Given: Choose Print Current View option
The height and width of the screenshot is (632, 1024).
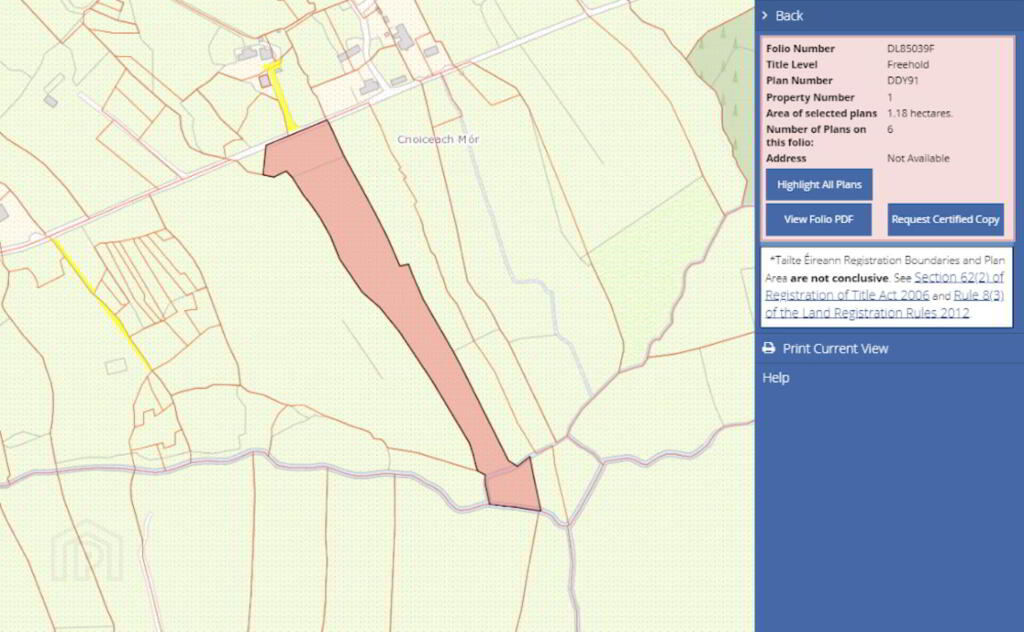Looking at the screenshot, I should pos(835,349).
